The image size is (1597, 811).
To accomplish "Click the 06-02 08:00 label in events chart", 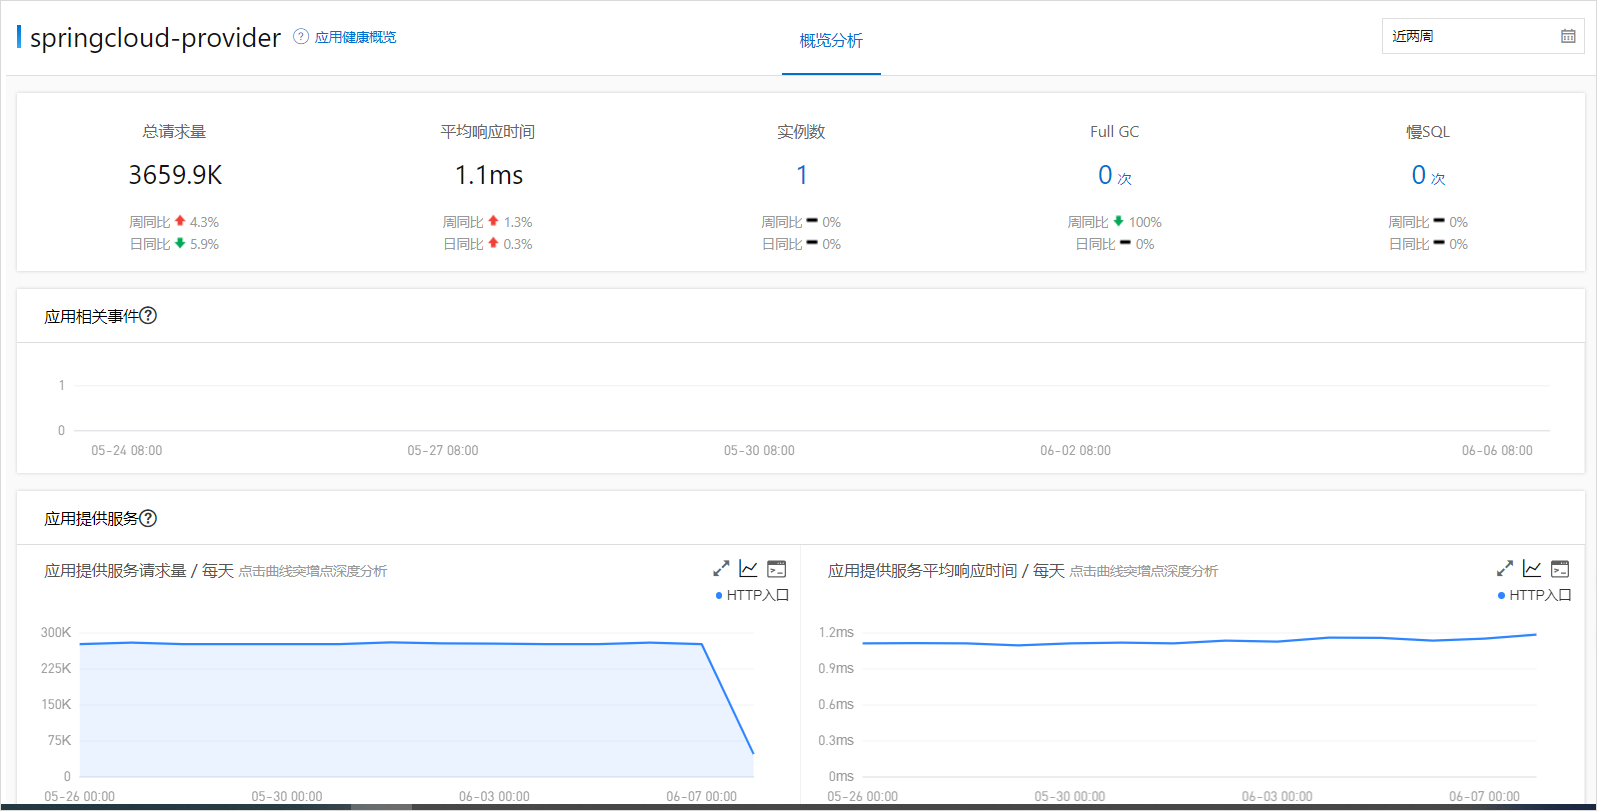I will [x=1076, y=451].
